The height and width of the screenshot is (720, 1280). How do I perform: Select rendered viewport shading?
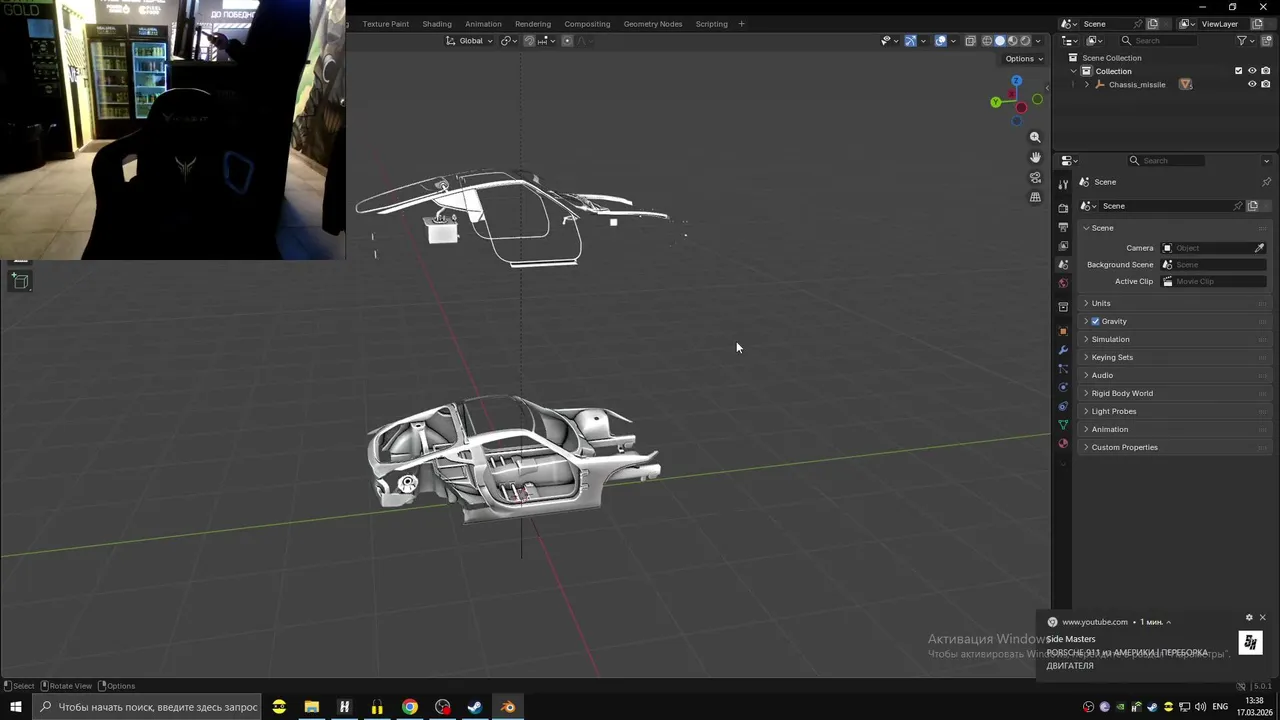coord(1025,41)
